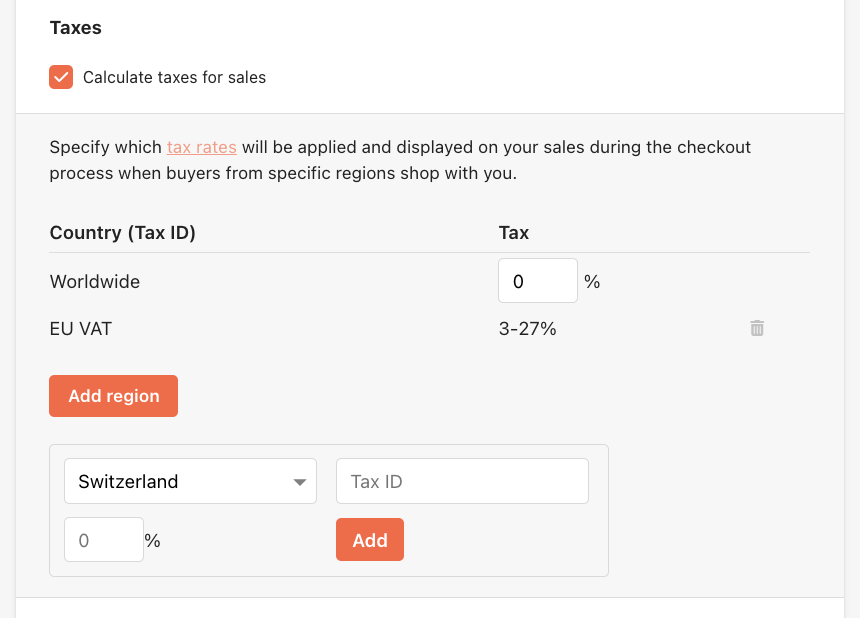Select the Worldwide row label
Viewport: 860px width, 618px height.
pos(95,282)
